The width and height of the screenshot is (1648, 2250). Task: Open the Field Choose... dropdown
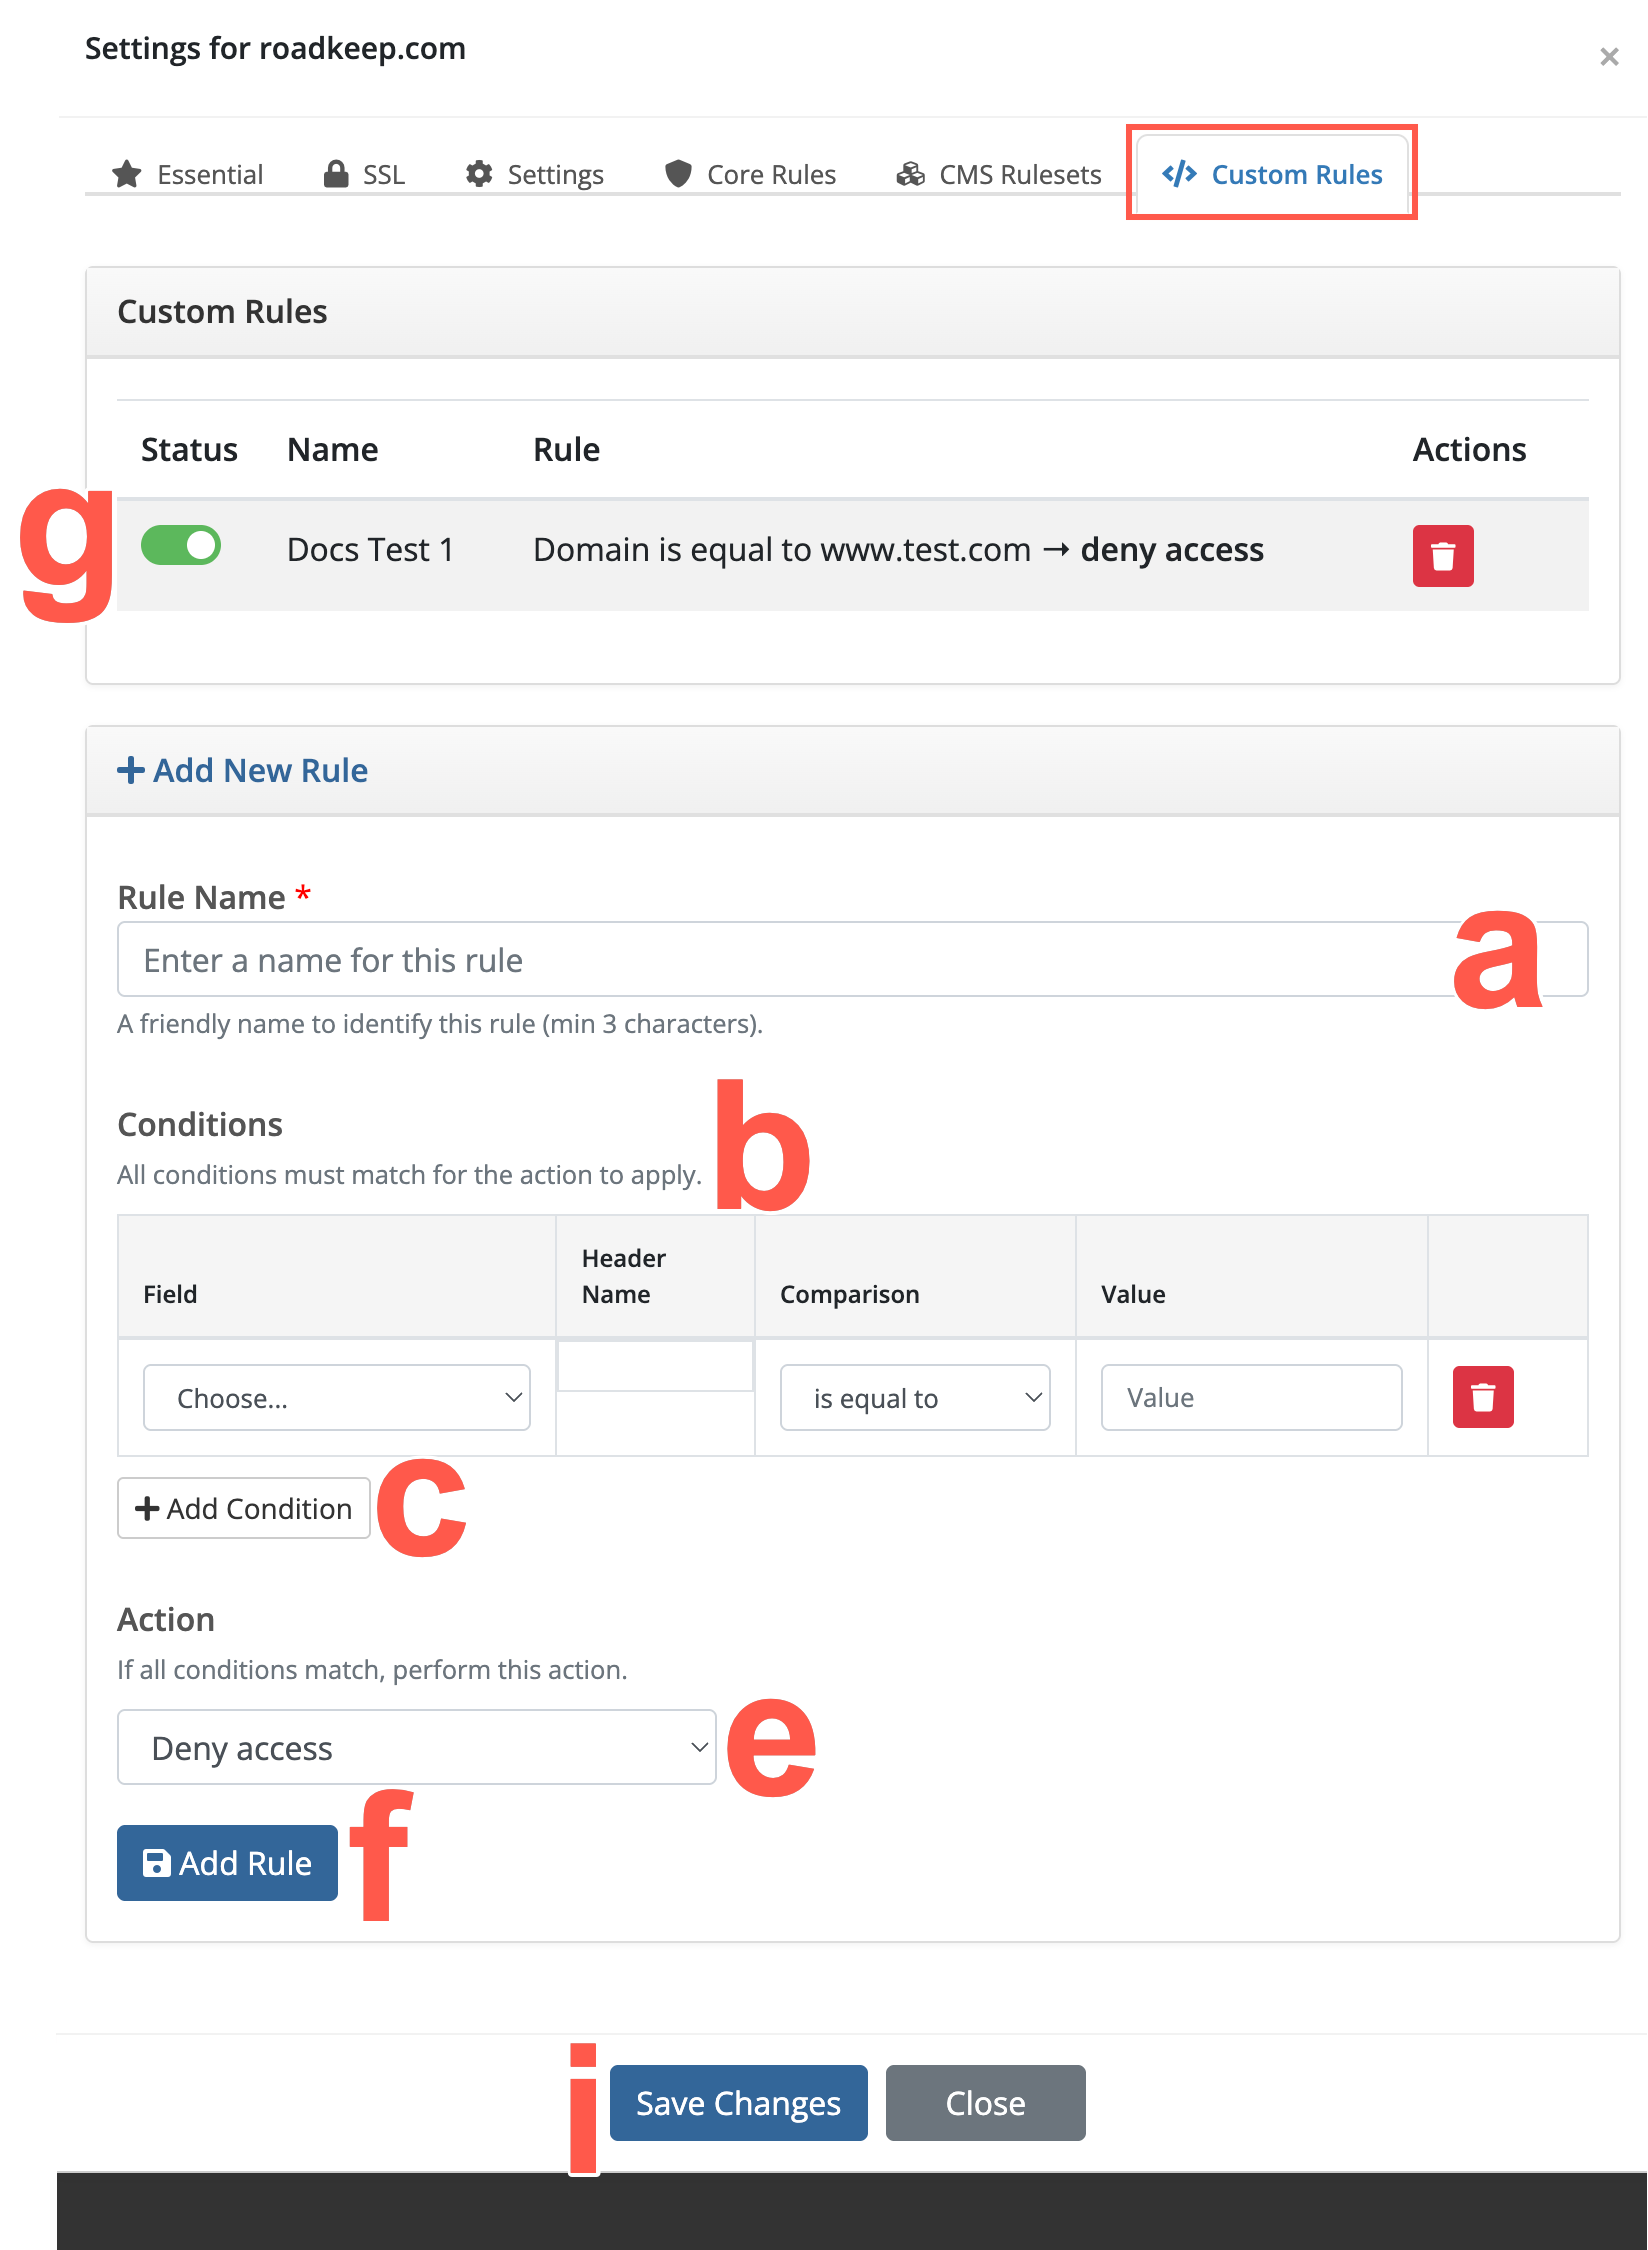337,1397
